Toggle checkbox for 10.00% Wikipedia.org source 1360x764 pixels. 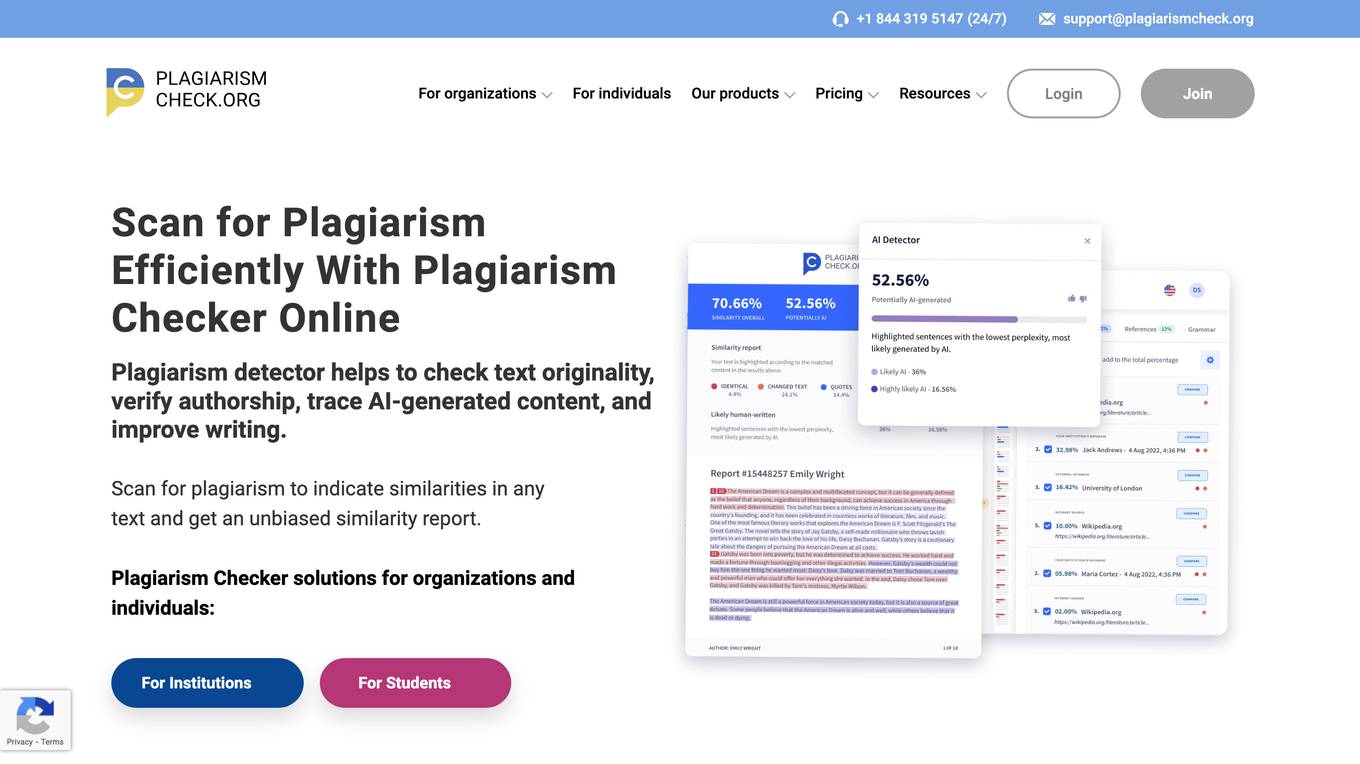1047,526
